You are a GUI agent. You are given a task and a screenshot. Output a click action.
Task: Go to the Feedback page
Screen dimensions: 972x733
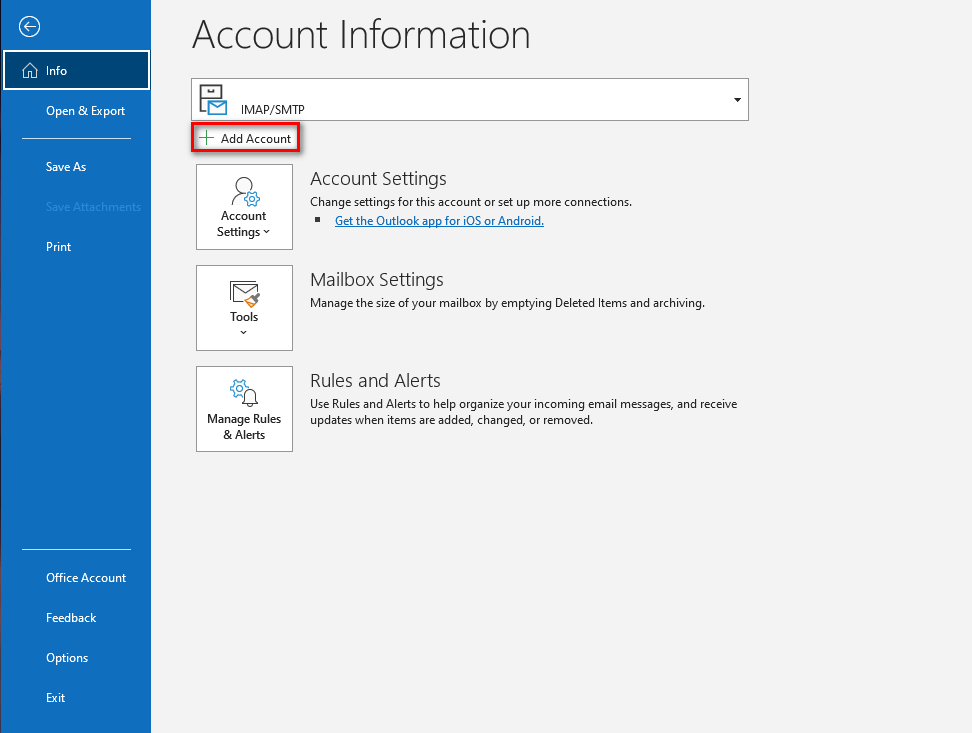[71, 617]
